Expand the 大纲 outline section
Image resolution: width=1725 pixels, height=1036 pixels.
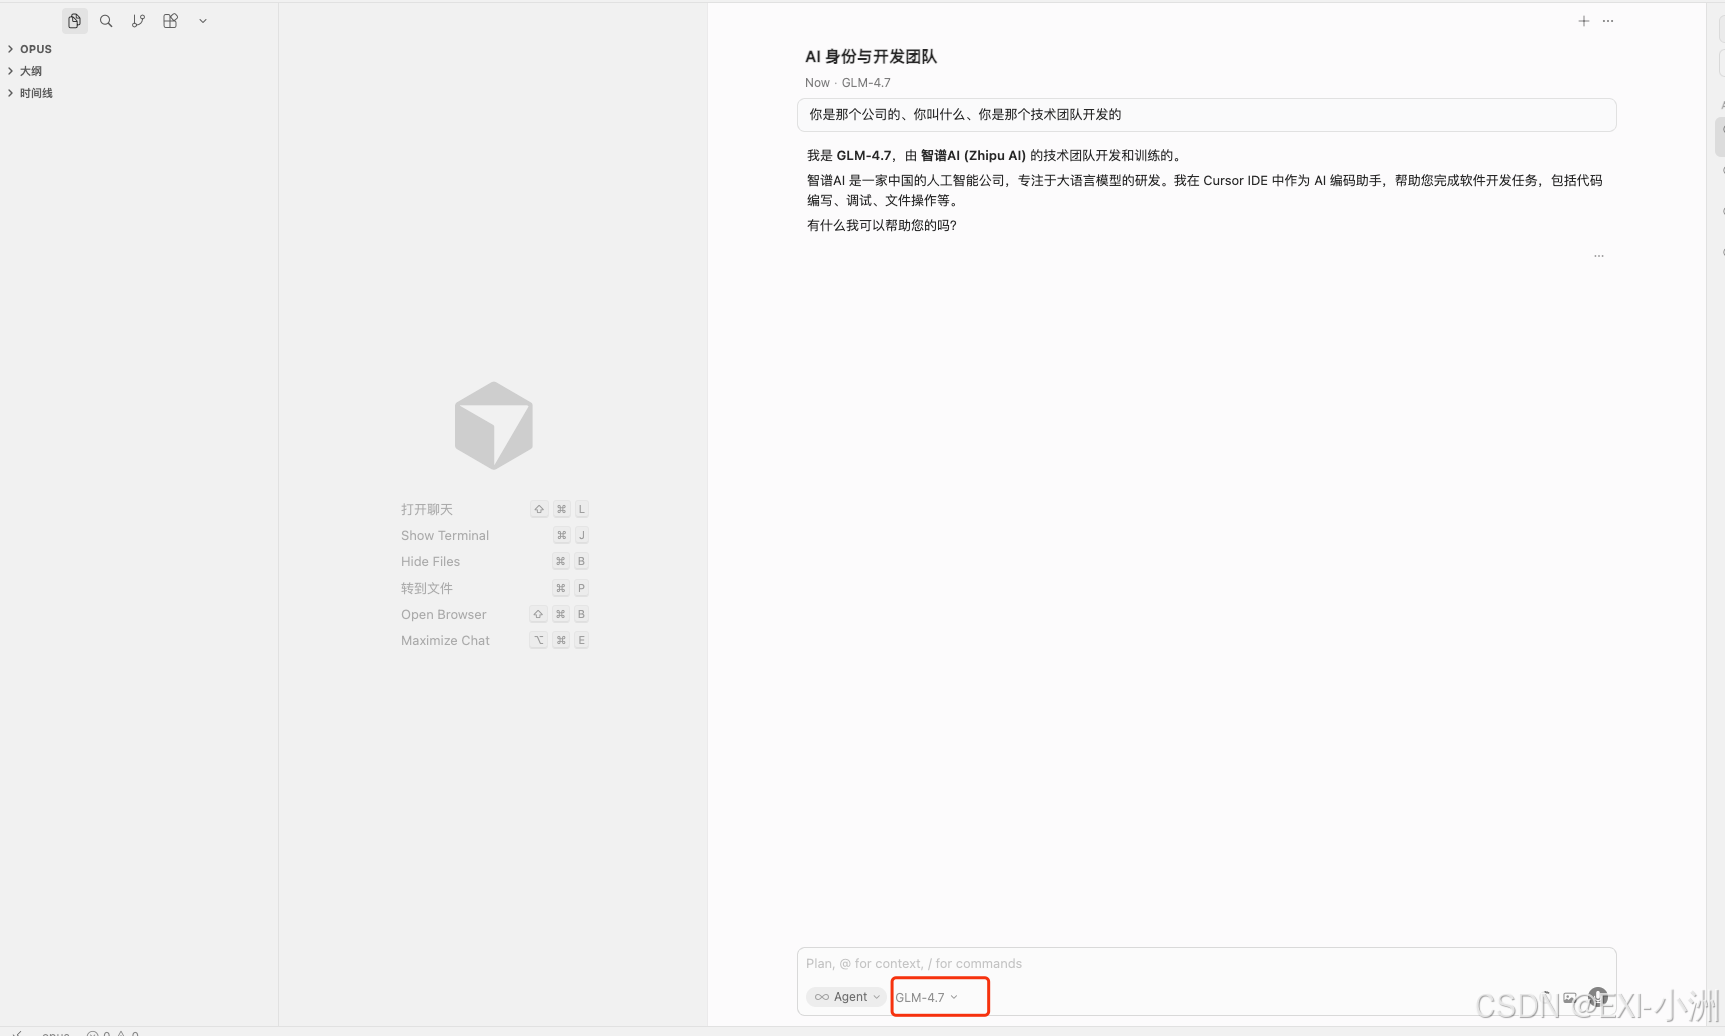click(31, 71)
